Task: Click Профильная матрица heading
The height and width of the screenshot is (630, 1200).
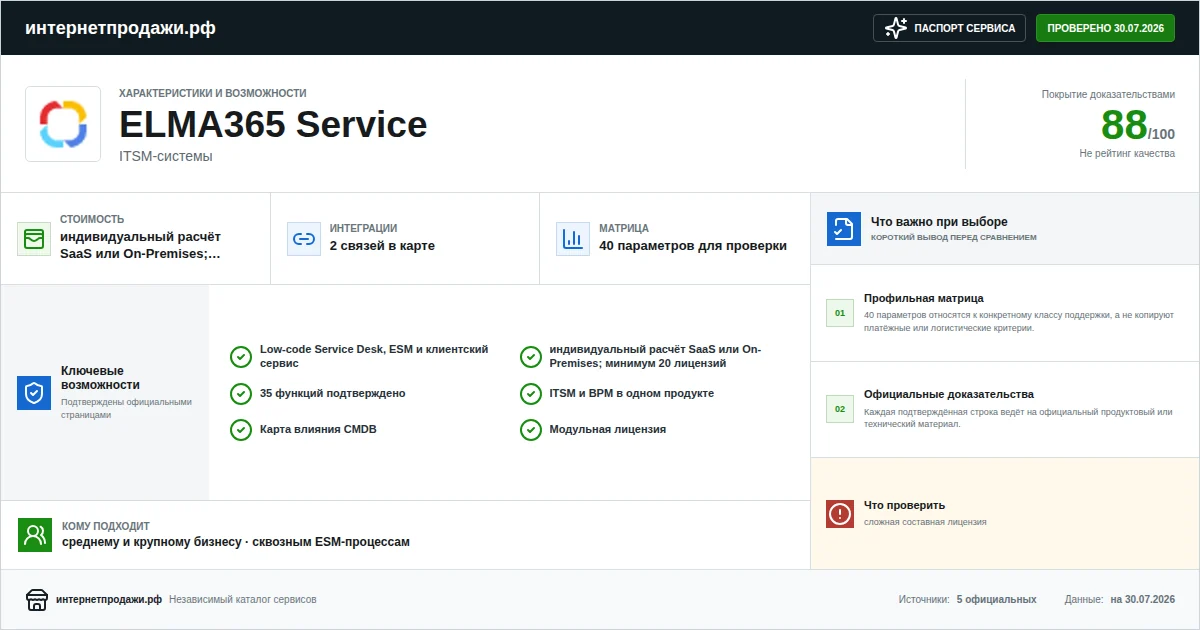Action: click(924, 298)
